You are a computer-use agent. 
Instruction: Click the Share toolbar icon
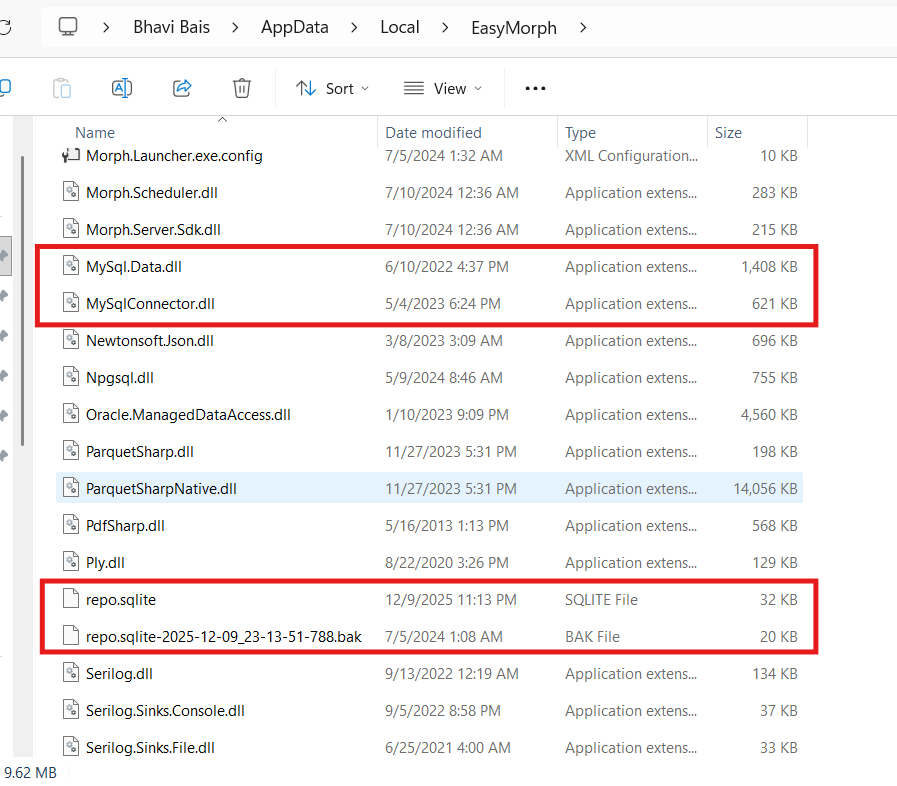[182, 88]
